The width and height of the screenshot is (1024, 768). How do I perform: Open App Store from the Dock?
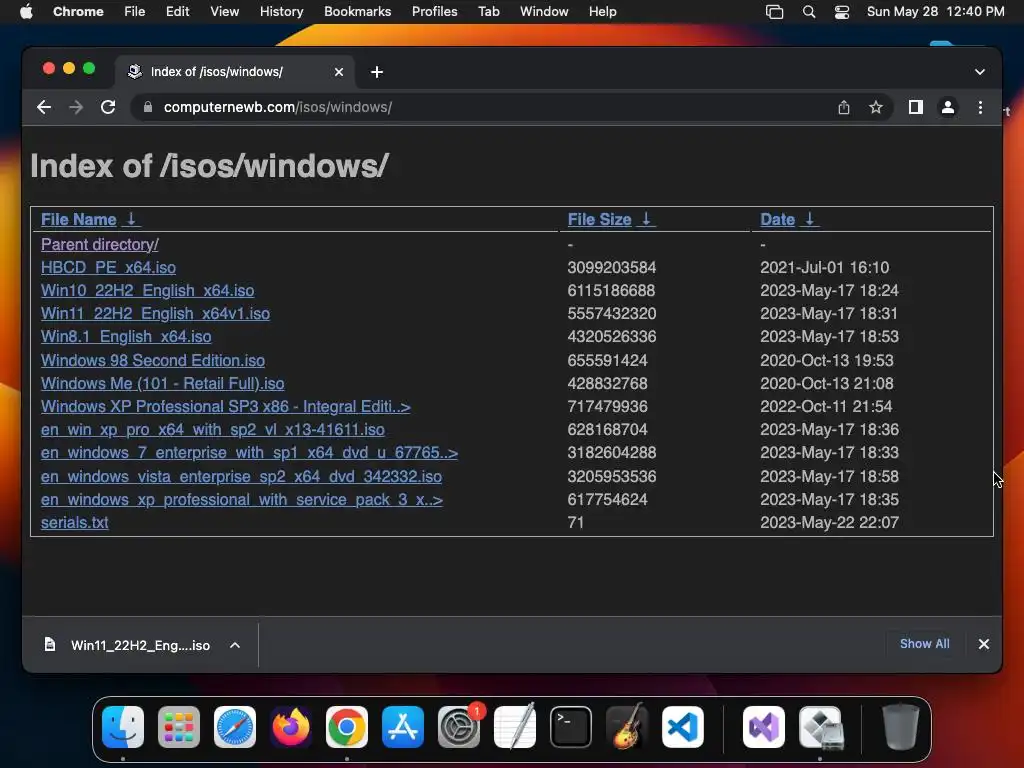pyautogui.click(x=403, y=727)
